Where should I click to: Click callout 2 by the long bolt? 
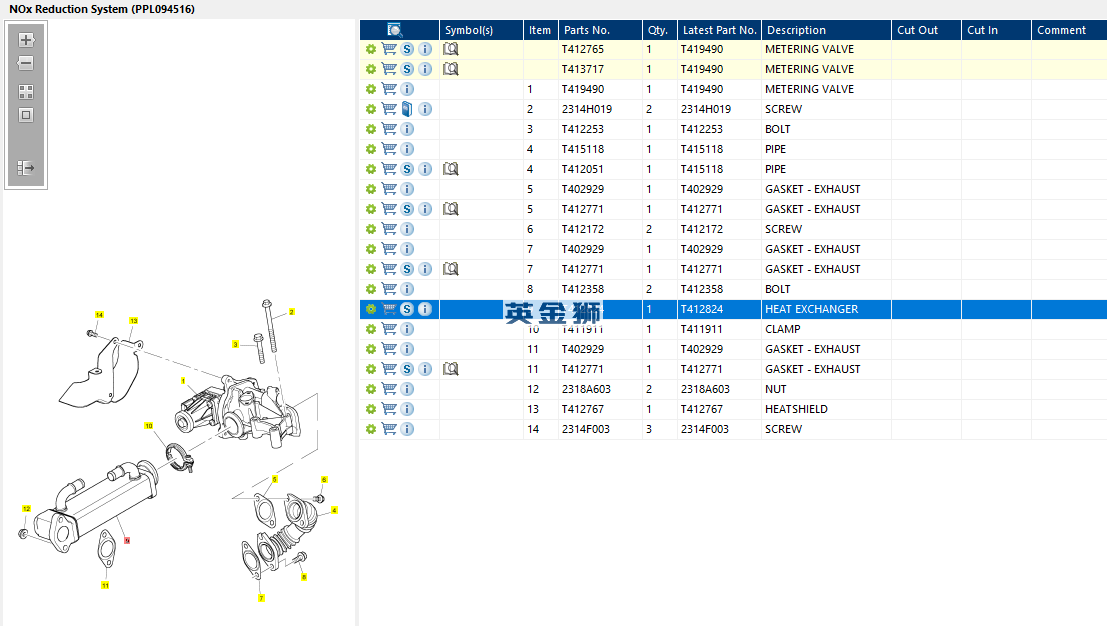[292, 312]
